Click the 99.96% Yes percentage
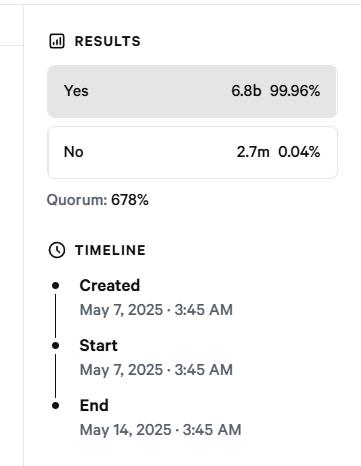This screenshot has width=361, height=466. [295, 91]
